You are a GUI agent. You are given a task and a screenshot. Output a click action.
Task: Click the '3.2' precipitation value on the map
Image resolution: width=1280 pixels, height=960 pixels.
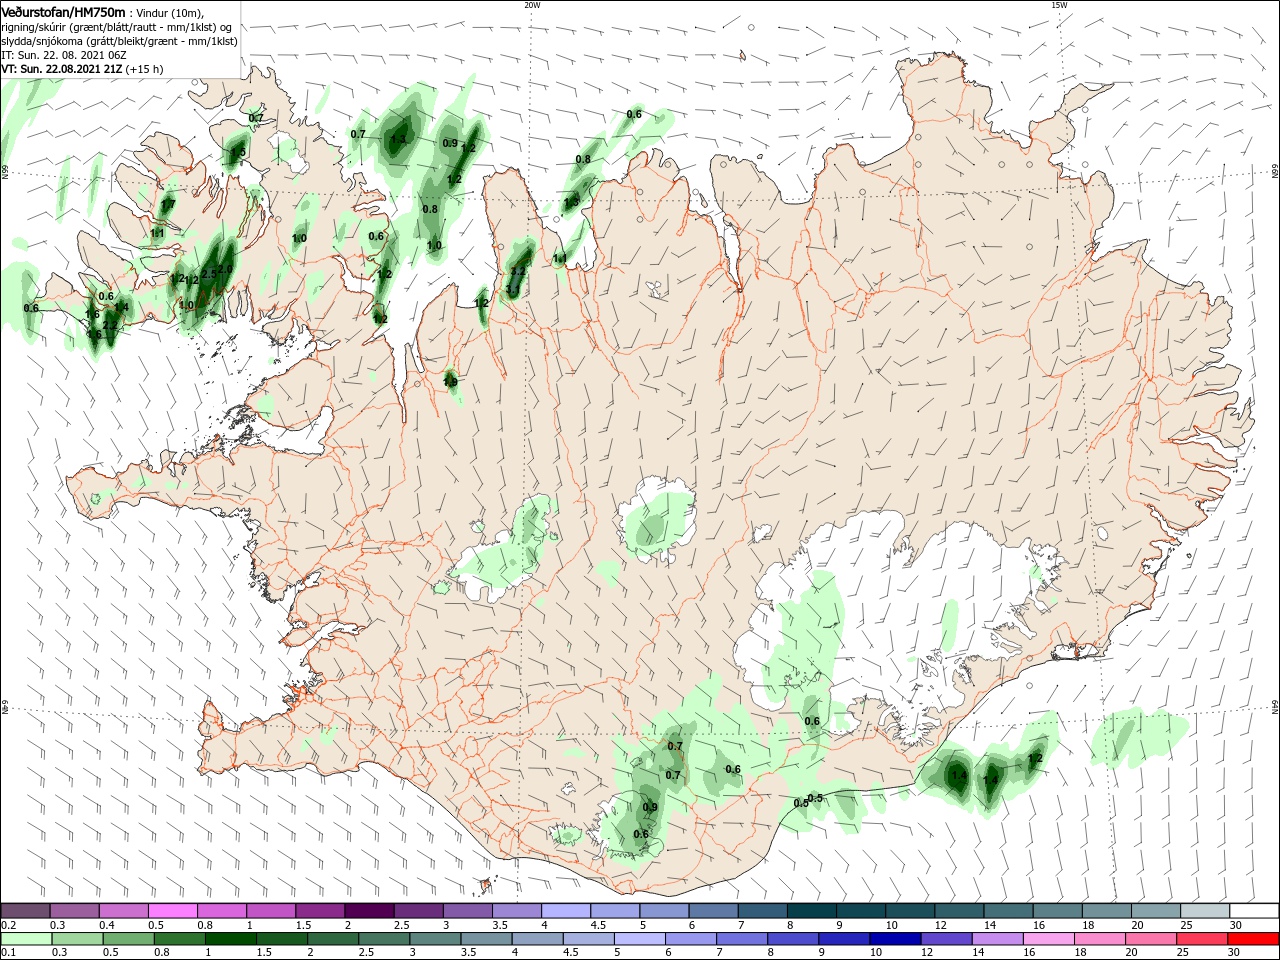point(518,272)
